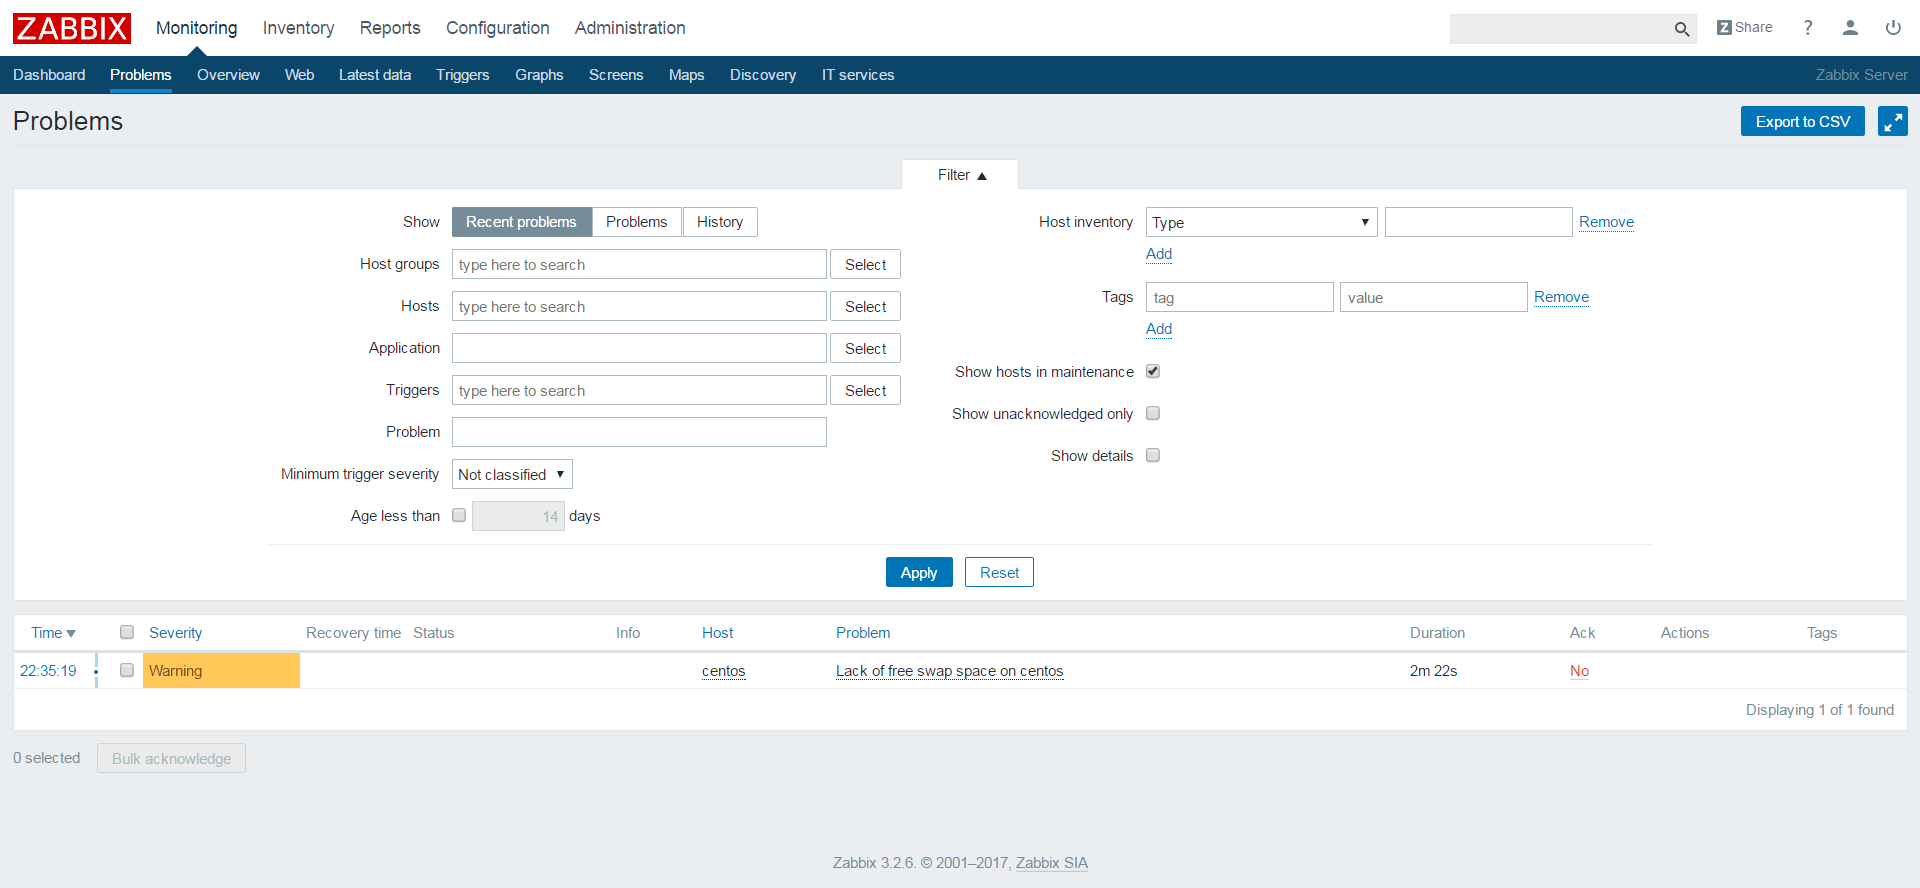
Task: Open the Administration menu
Action: [x=630, y=28]
